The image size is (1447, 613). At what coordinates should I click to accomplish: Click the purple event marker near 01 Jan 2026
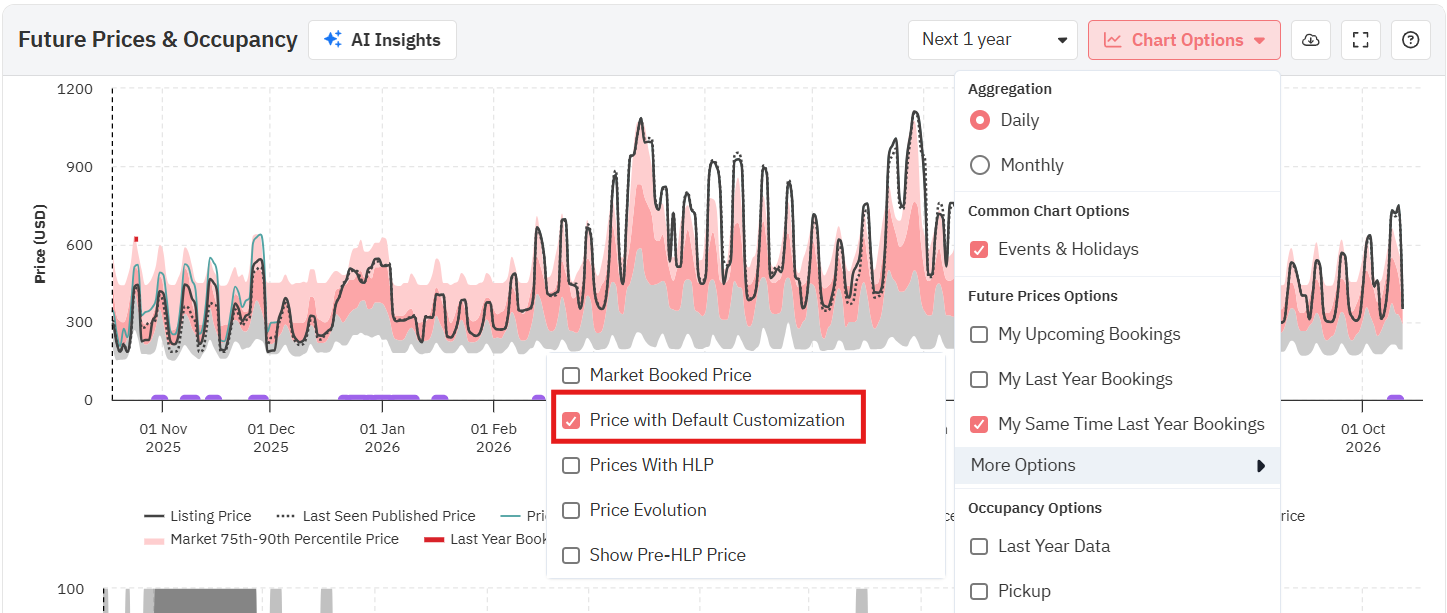[378, 398]
